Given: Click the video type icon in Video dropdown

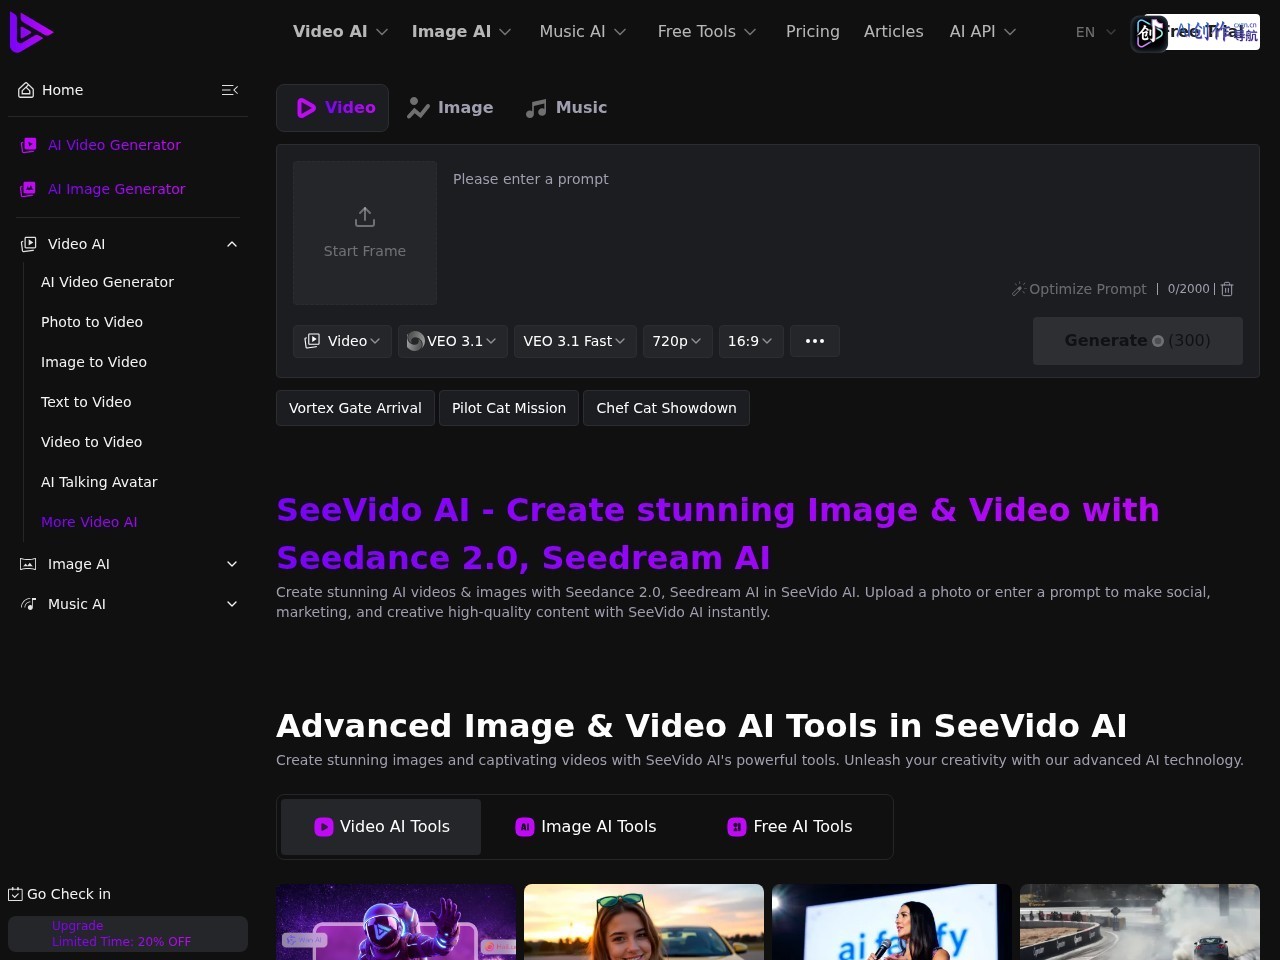Looking at the screenshot, I should click(x=312, y=341).
